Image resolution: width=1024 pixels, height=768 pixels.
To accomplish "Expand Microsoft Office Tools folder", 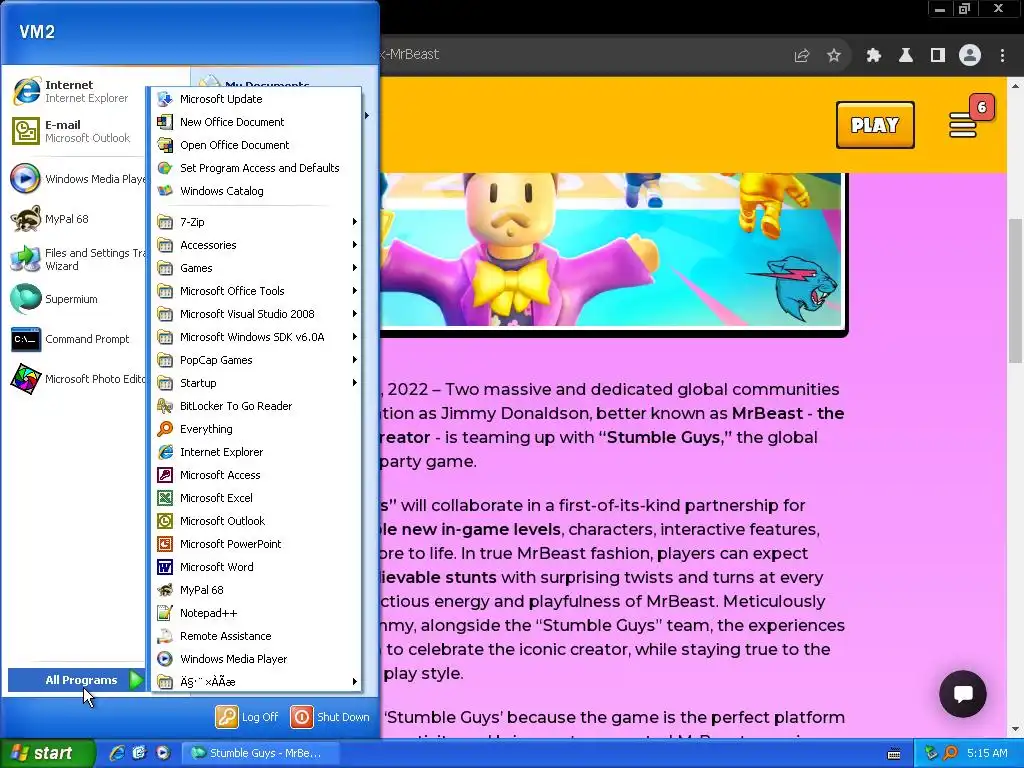I will tap(256, 291).
